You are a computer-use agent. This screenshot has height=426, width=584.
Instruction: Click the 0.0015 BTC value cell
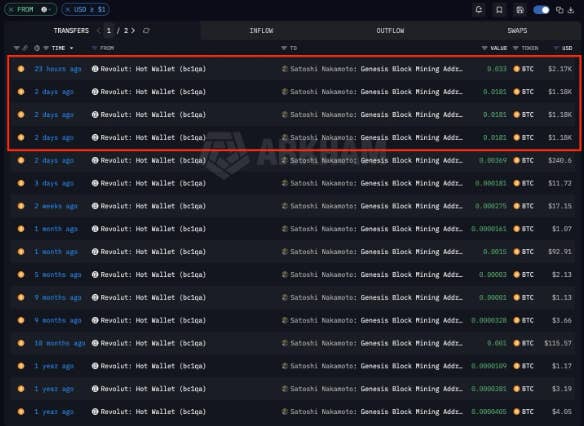click(x=495, y=252)
